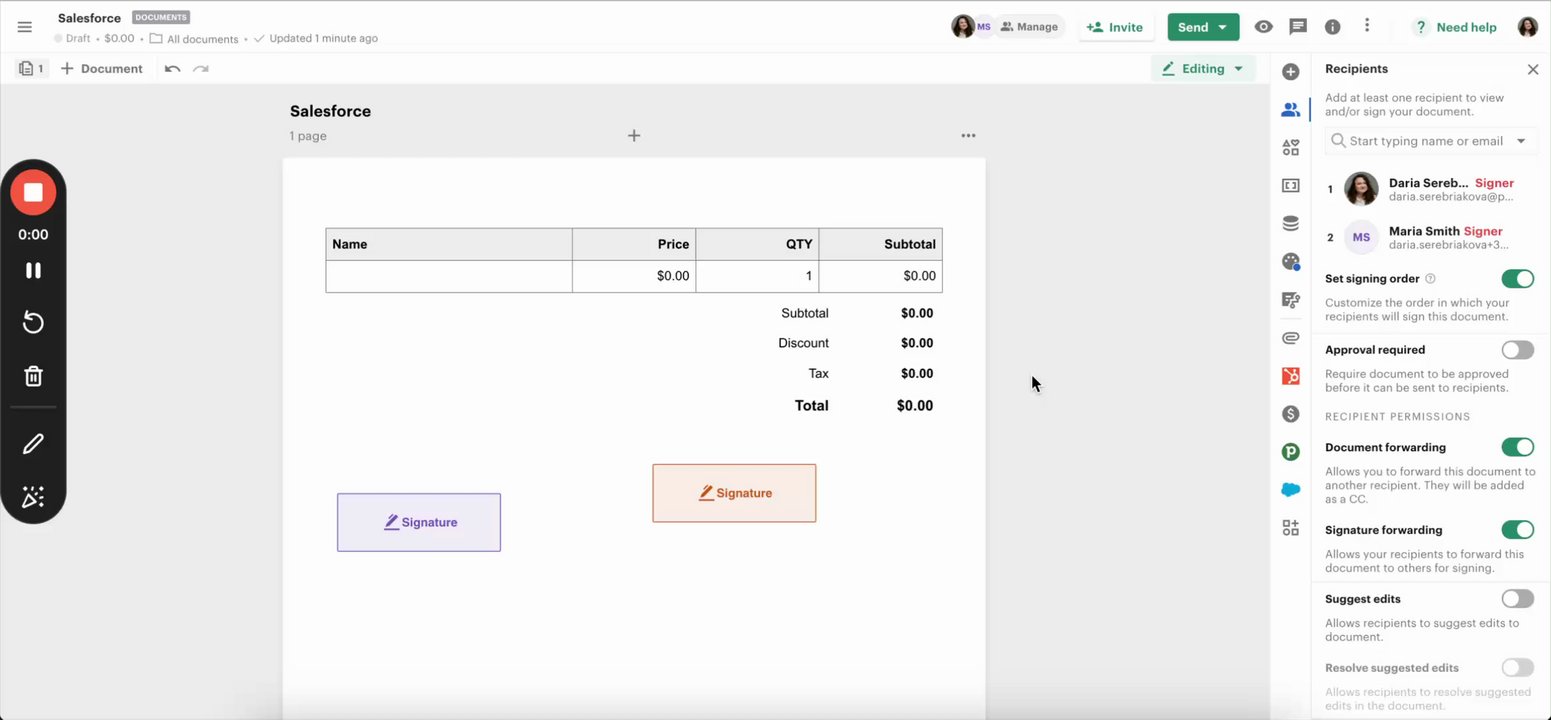Open the comments chat icon

coord(1298,27)
